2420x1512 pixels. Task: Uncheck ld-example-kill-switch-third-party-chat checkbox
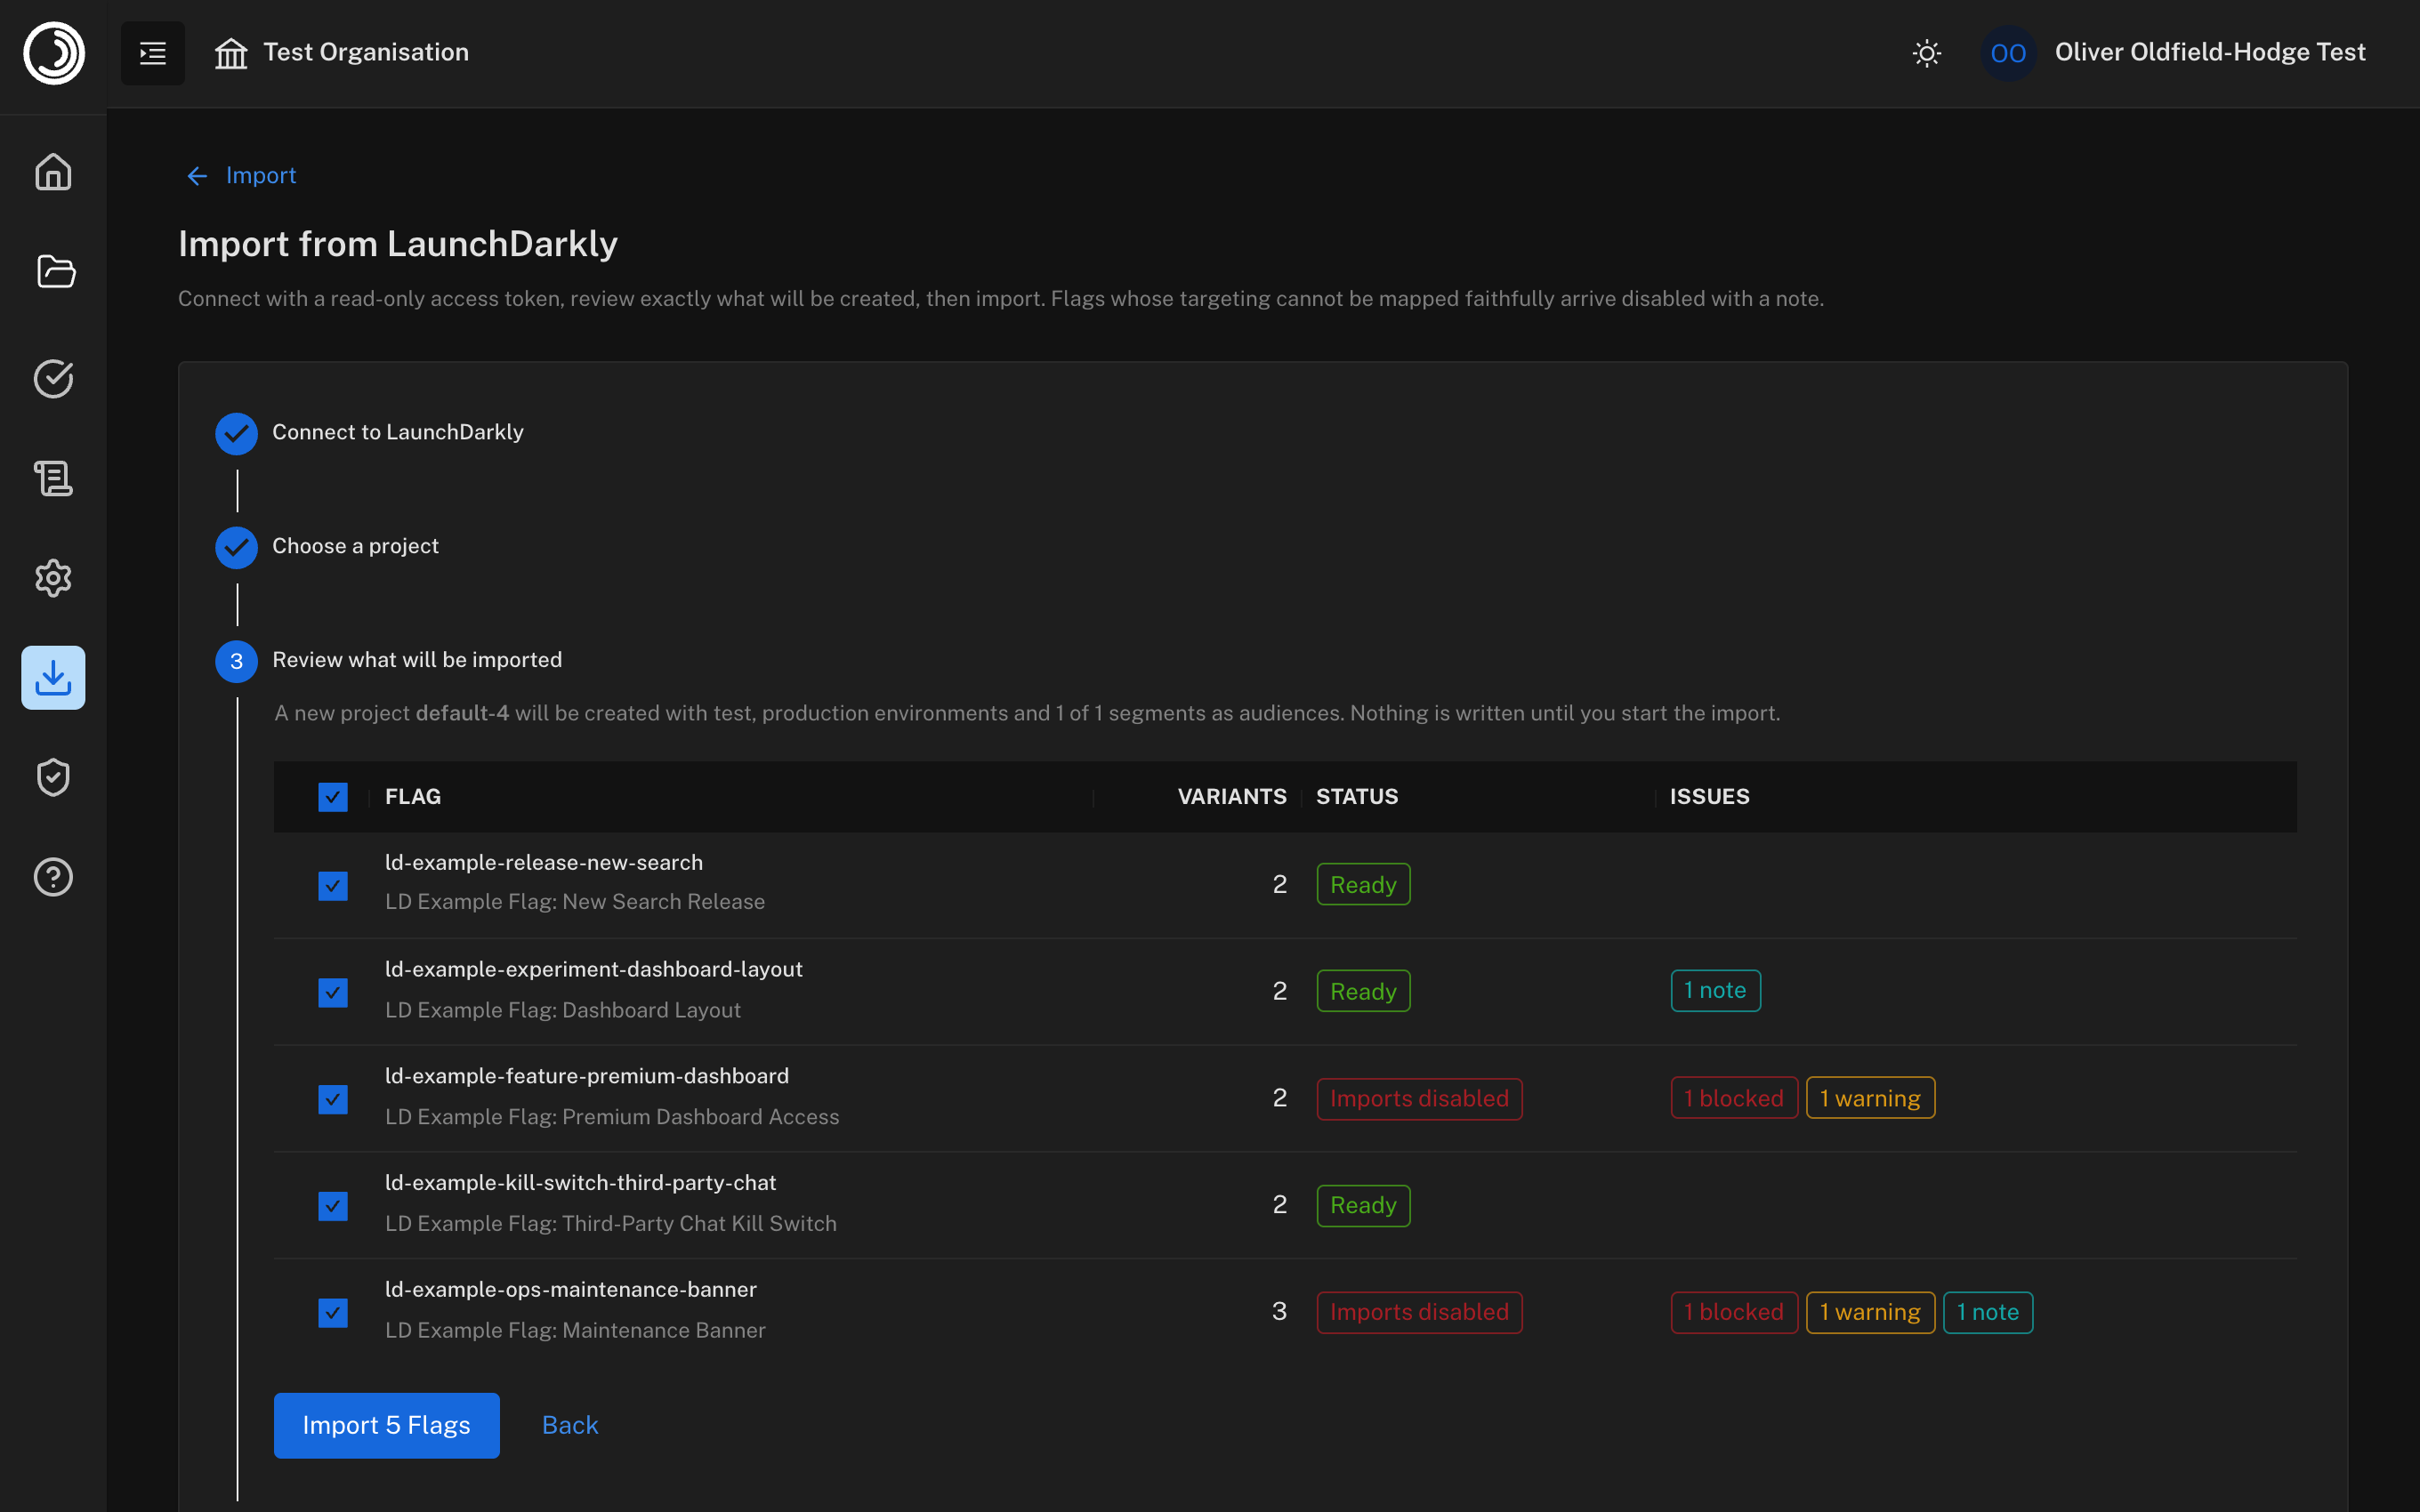[333, 1206]
